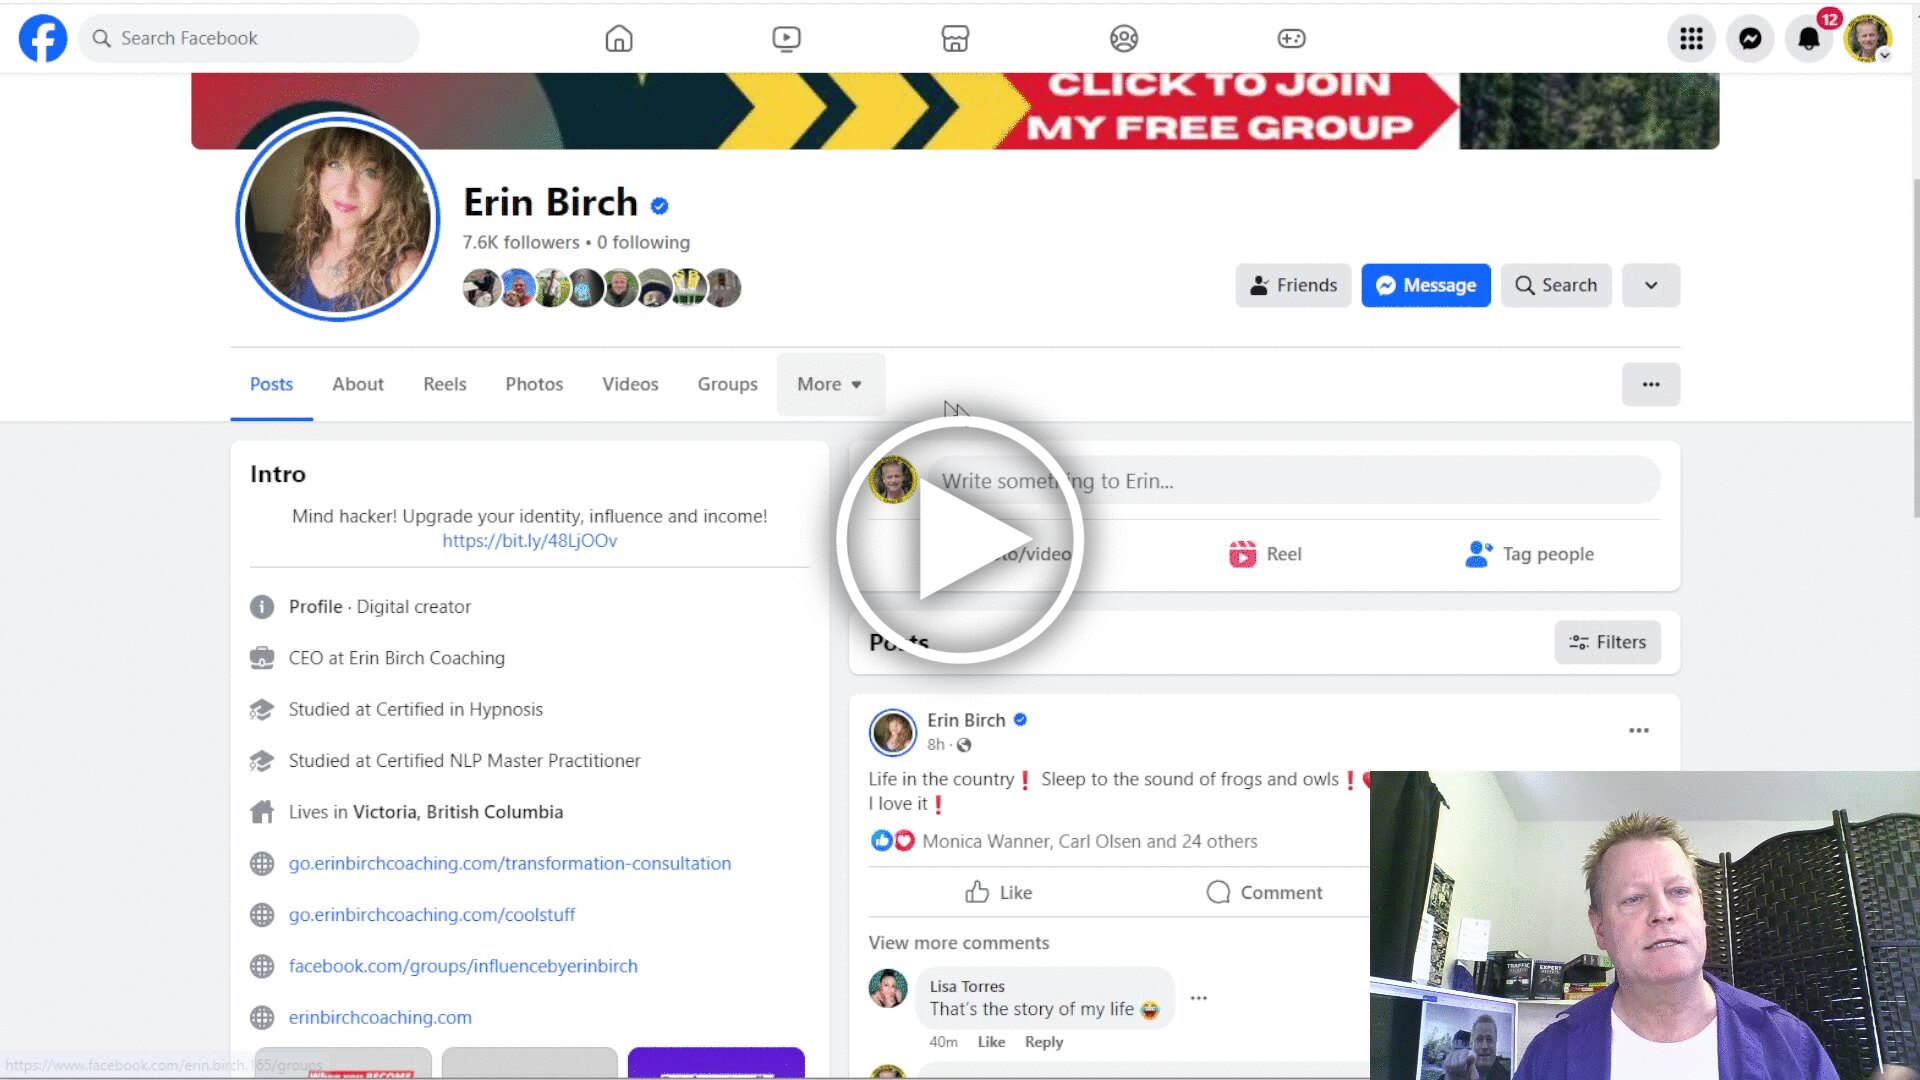Click the Friends button

[1293, 285]
